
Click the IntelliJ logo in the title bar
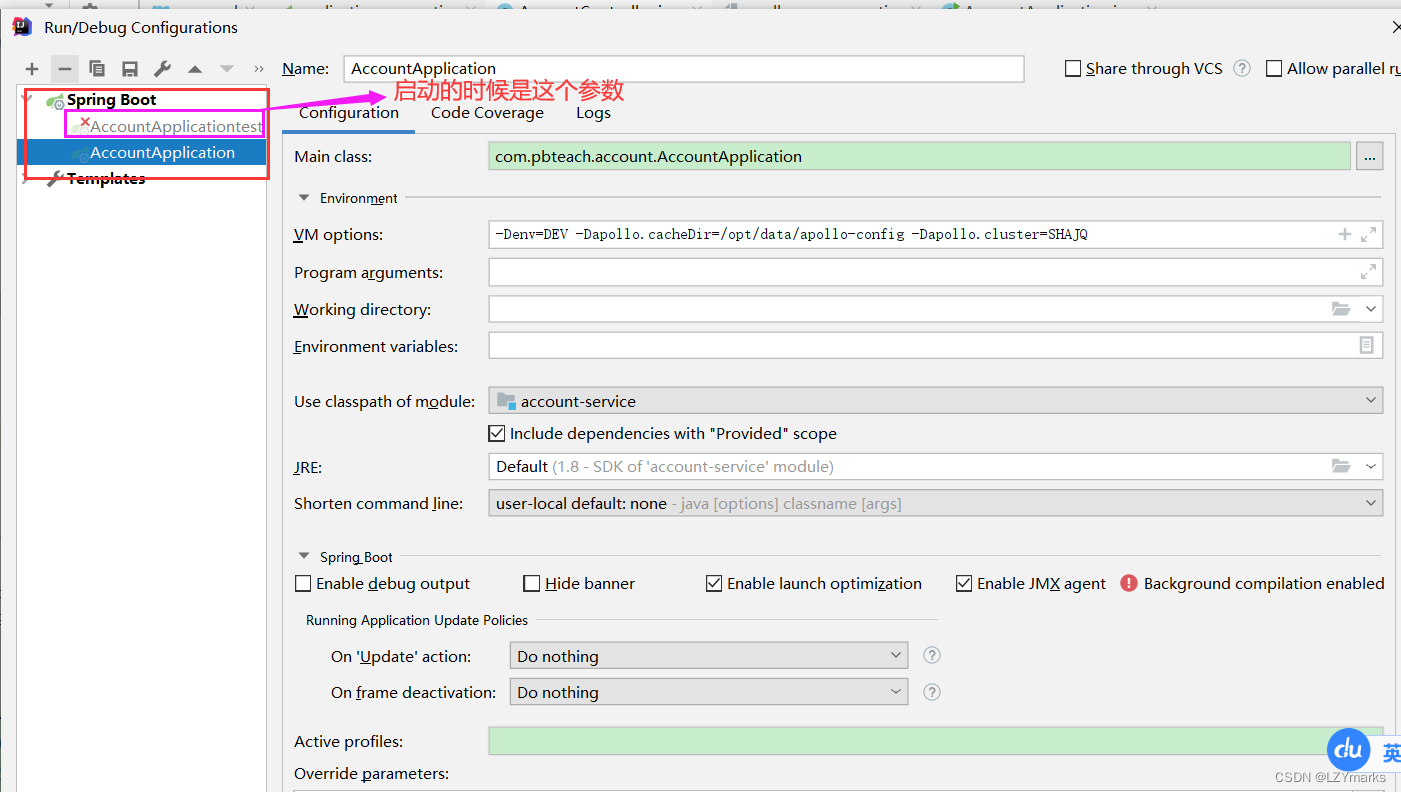pyautogui.click(x=22, y=27)
